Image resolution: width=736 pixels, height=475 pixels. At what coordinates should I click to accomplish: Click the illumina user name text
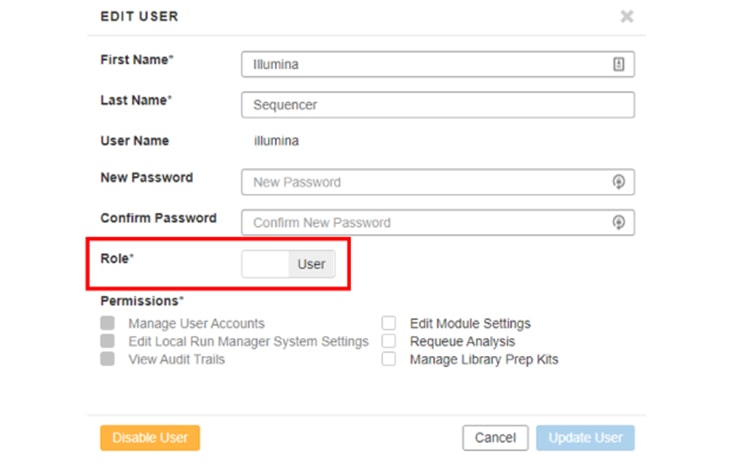[276, 141]
